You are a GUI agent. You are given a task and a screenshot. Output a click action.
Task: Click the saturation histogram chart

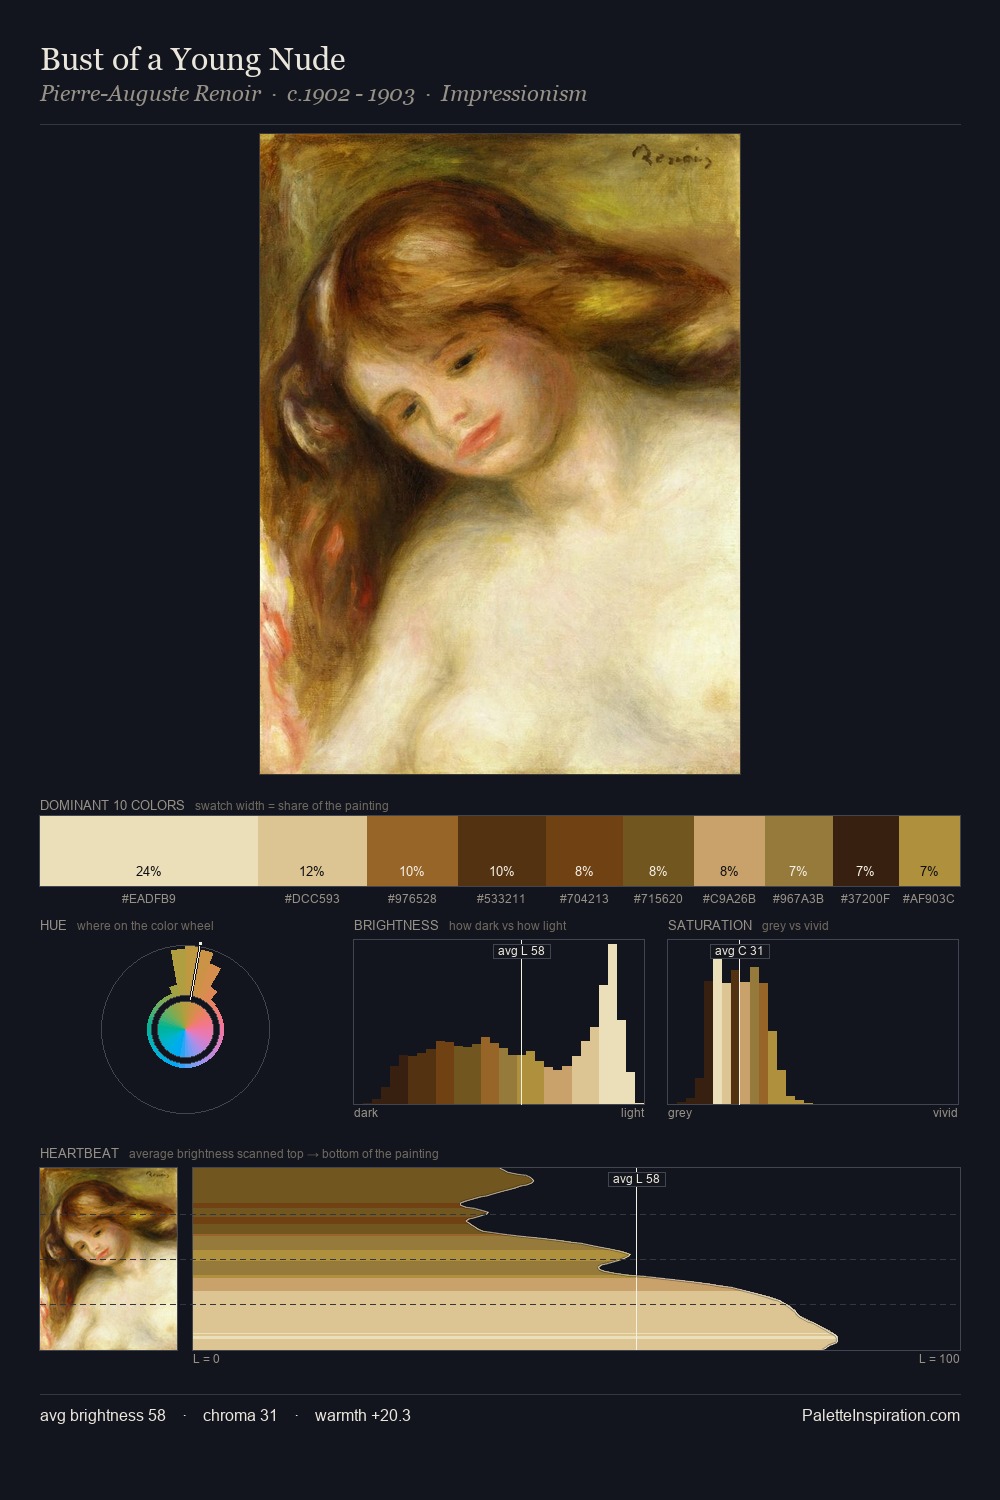[x=813, y=1022]
